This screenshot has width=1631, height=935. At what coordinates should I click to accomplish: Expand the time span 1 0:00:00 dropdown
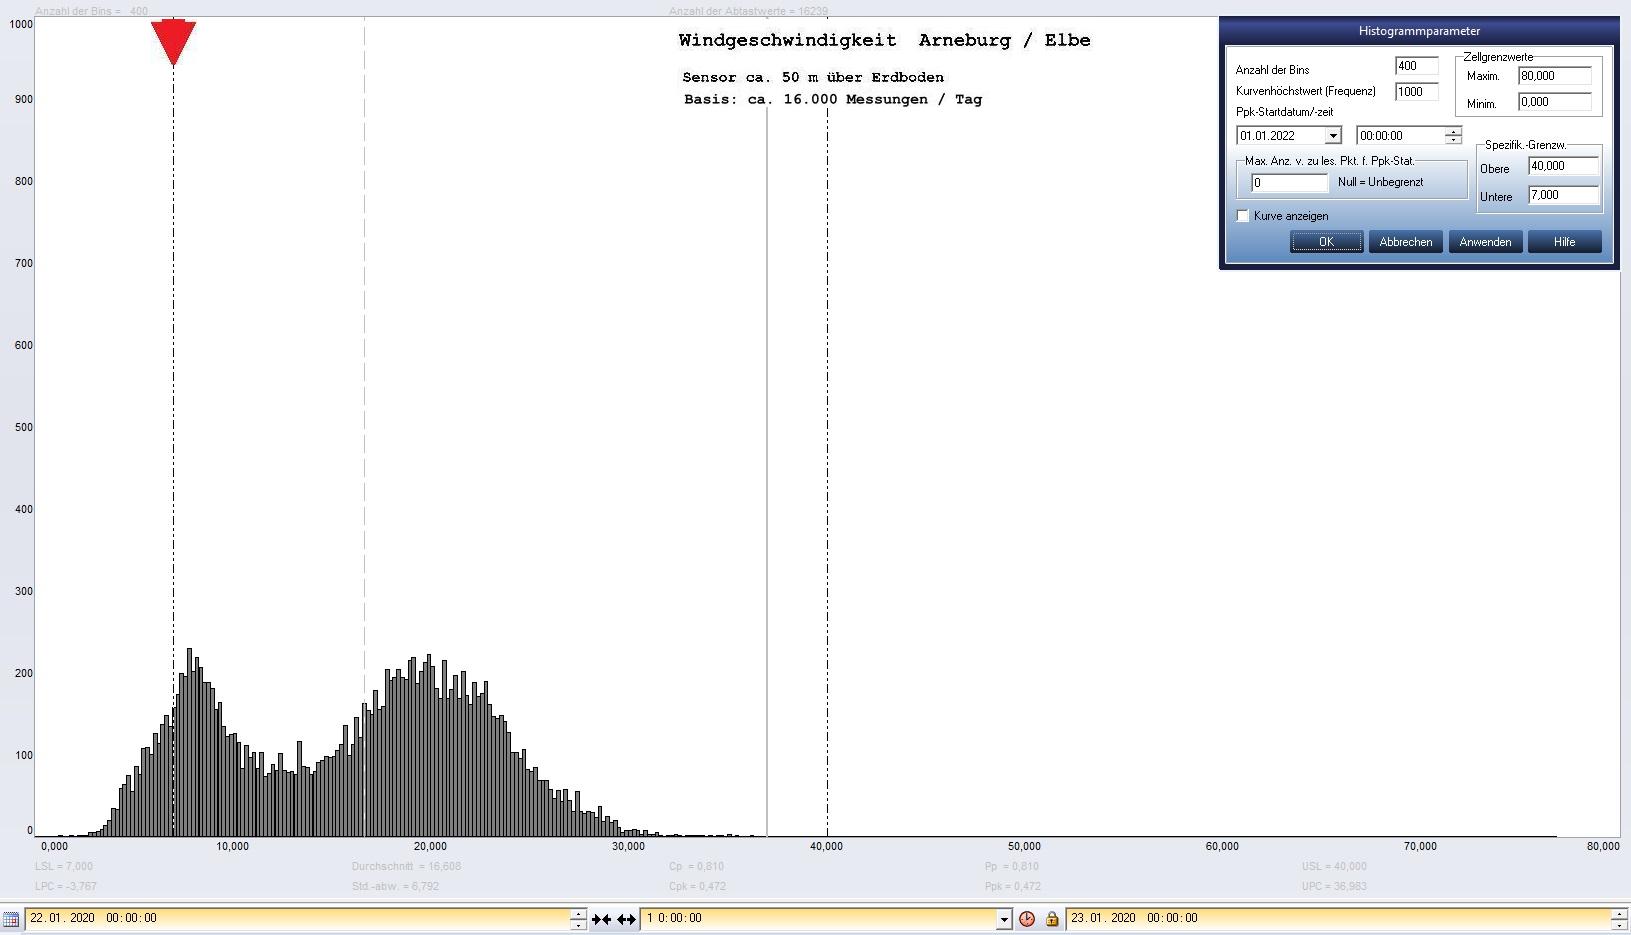(1004, 919)
